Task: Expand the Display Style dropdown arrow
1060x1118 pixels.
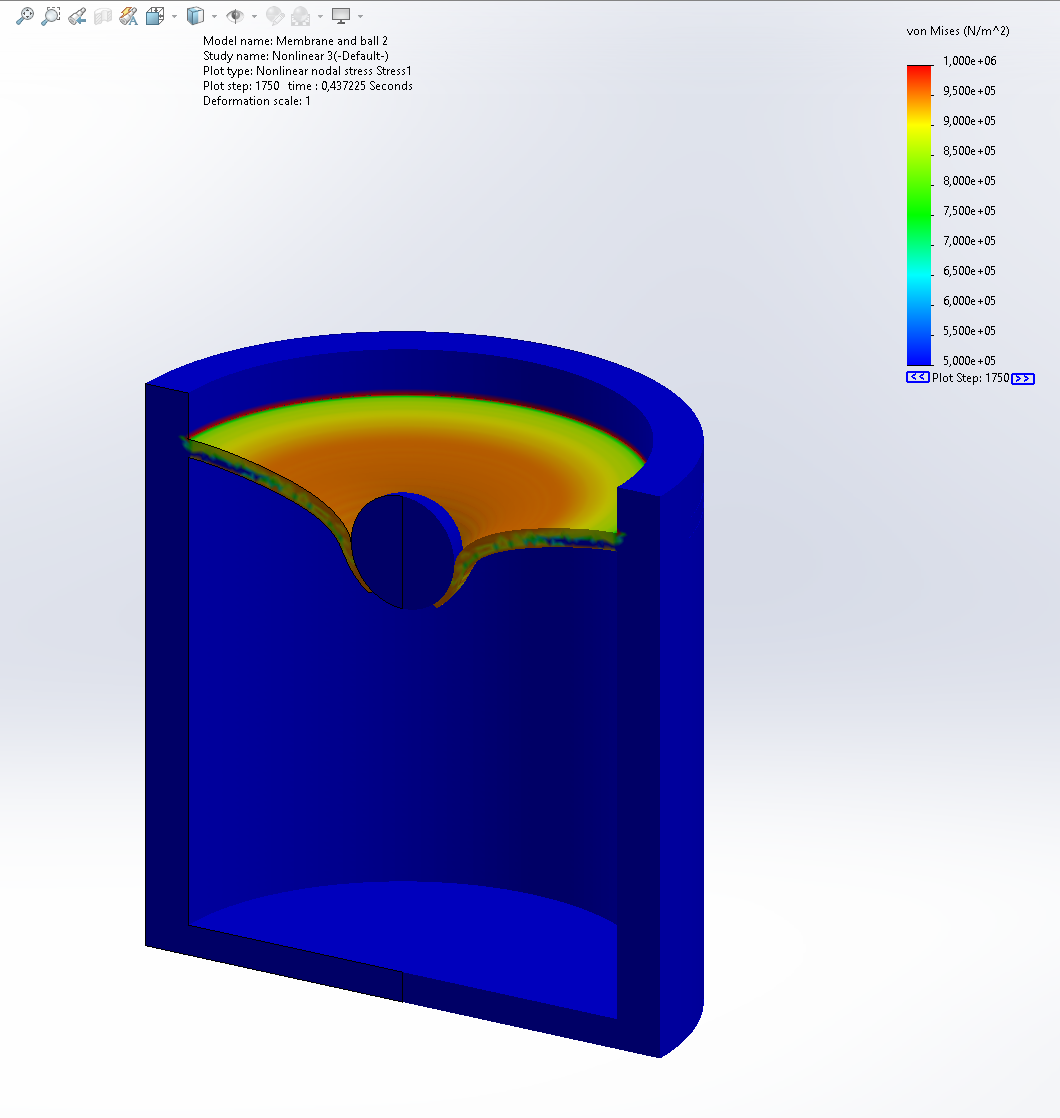Action: click(214, 16)
